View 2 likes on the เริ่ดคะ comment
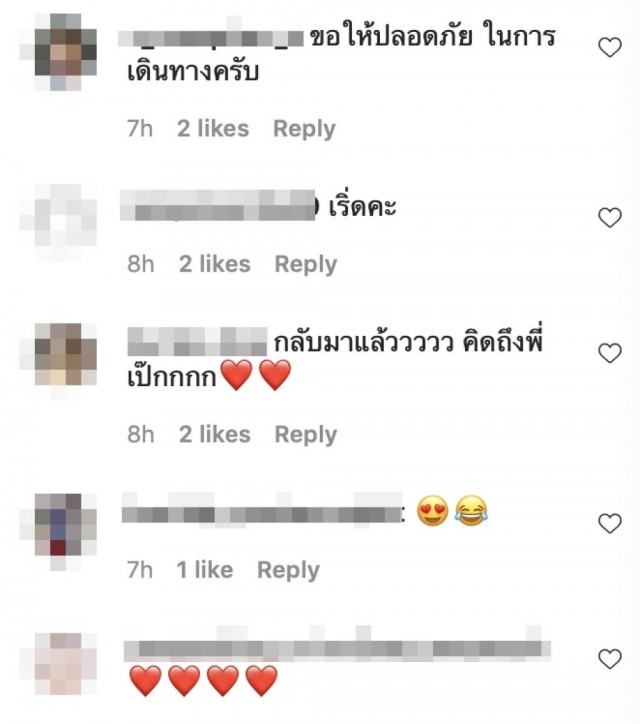 [215, 264]
